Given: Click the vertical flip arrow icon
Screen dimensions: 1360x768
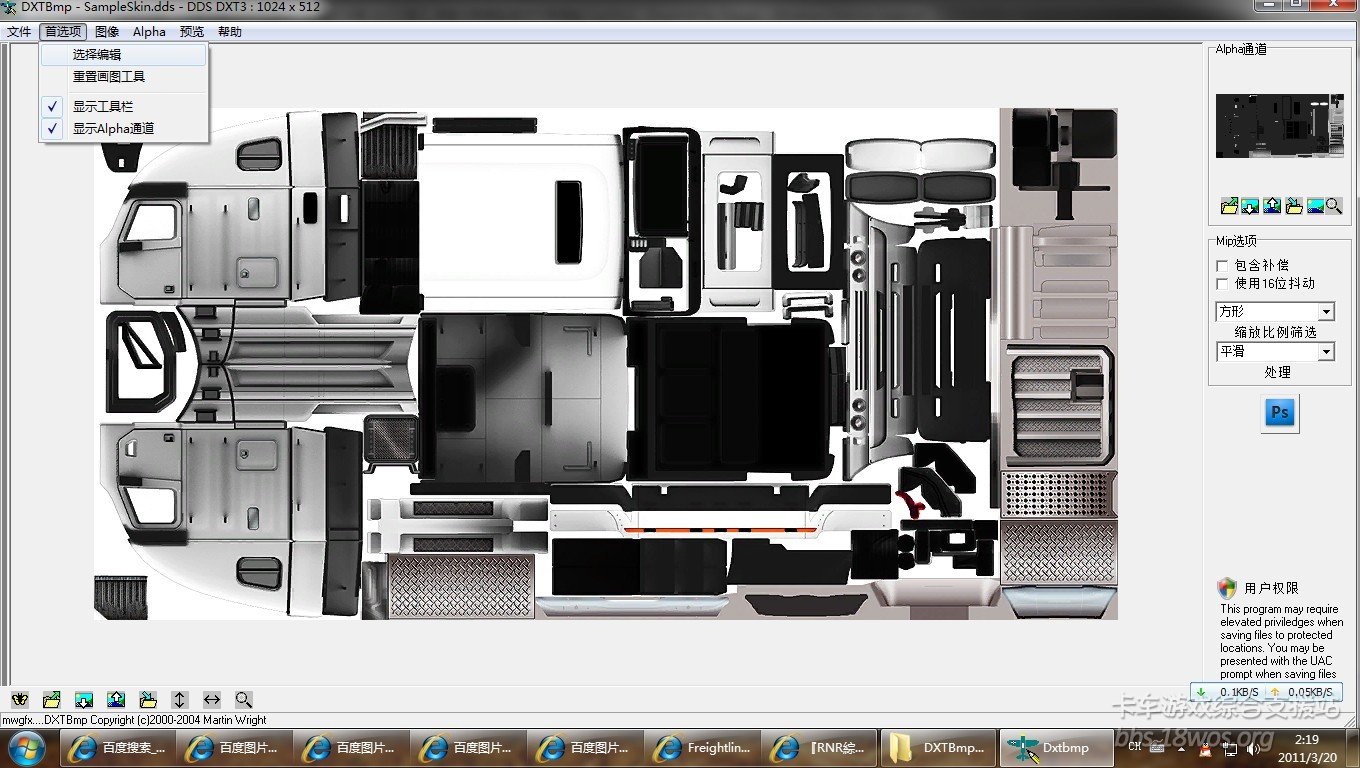Looking at the screenshot, I should (x=180, y=700).
